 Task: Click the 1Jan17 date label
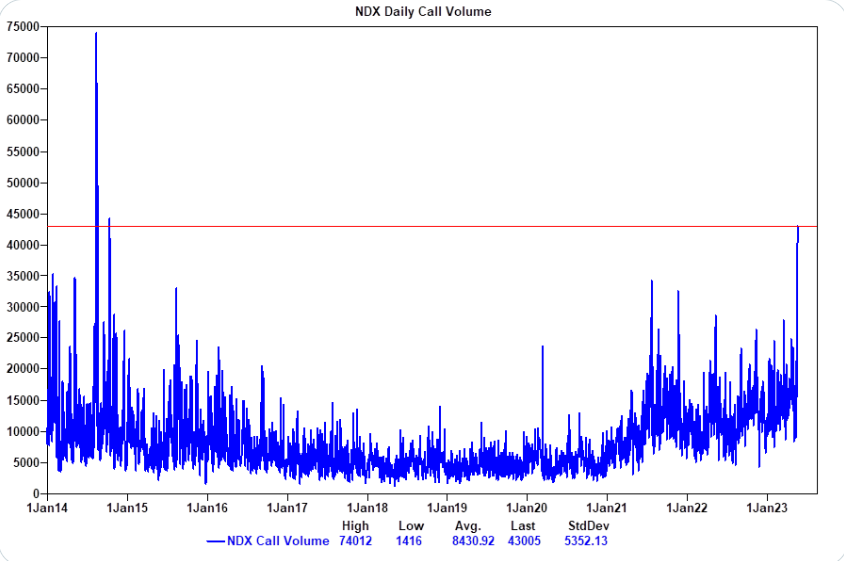coord(287,508)
